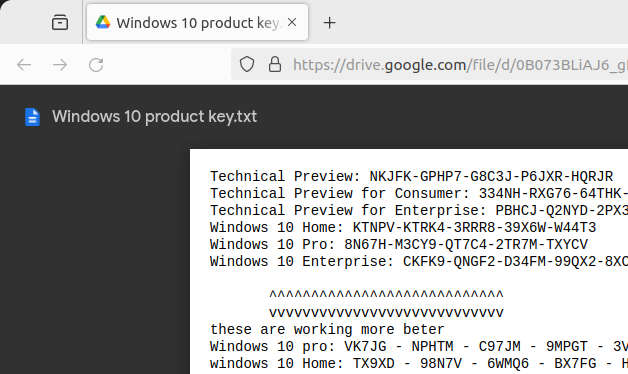This screenshot has width=628, height=374.
Task: Click the Technical Preview for Consumer line
Action: 419,193
